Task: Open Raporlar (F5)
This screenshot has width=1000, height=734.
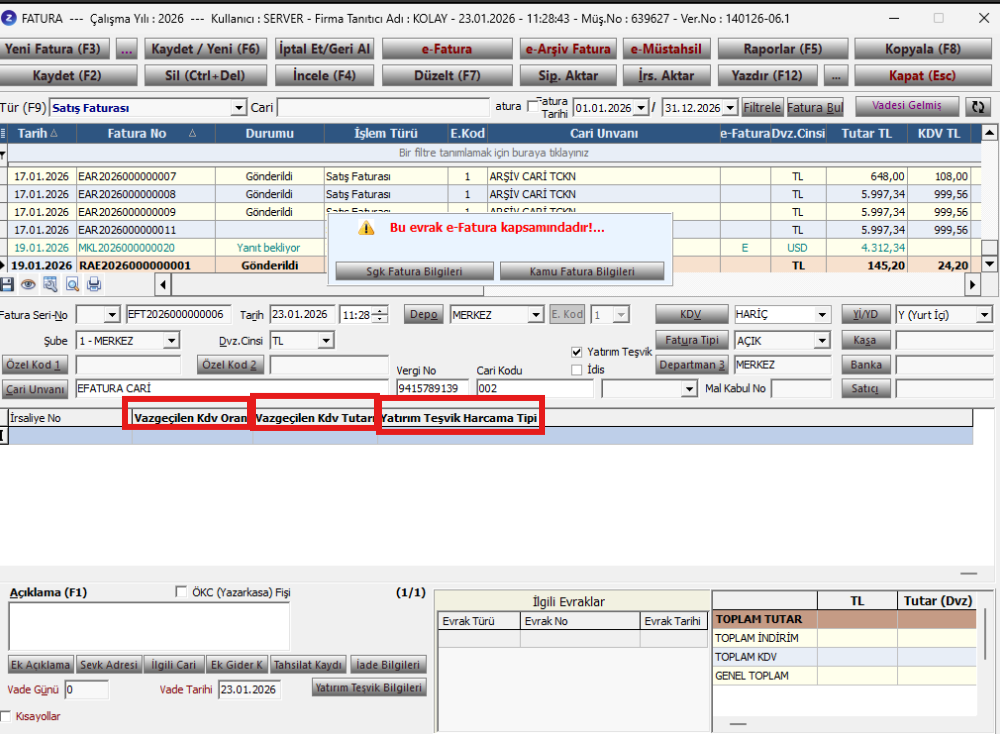Action: click(783, 49)
